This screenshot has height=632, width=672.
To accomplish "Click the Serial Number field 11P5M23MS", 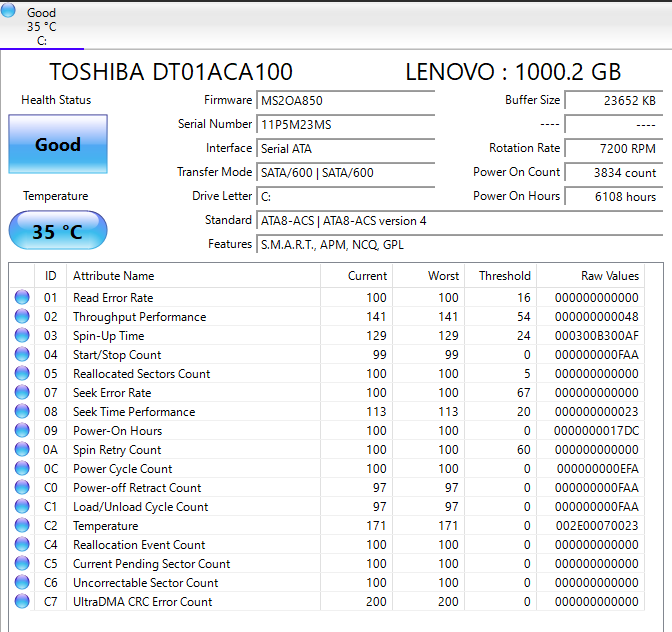I will [x=345, y=125].
